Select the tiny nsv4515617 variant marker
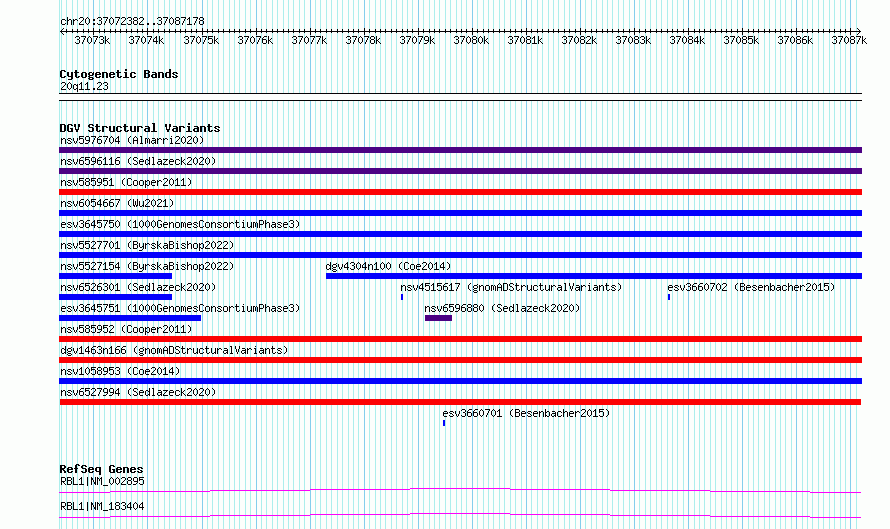The height and width of the screenshot is (529, 890). click(402, 297)
